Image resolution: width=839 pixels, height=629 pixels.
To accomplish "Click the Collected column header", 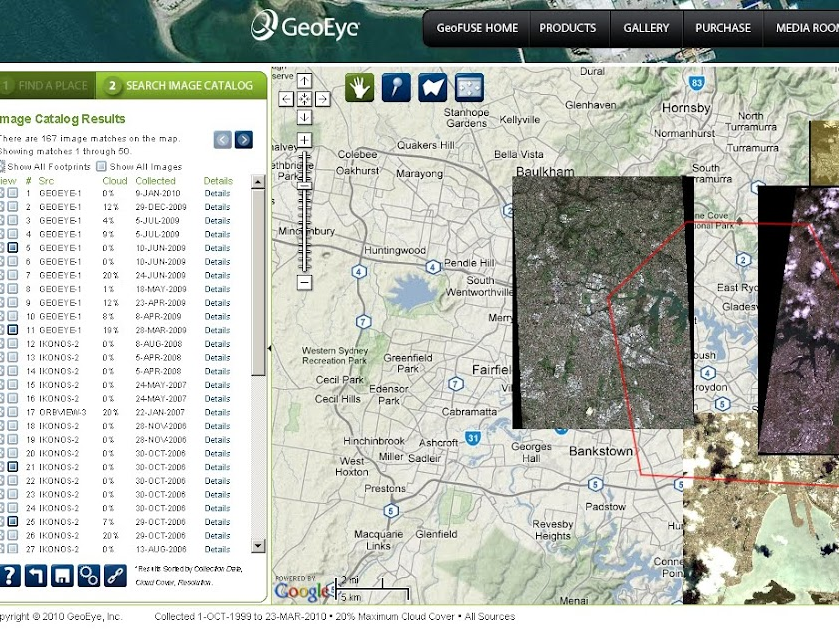I will [155, 181].
